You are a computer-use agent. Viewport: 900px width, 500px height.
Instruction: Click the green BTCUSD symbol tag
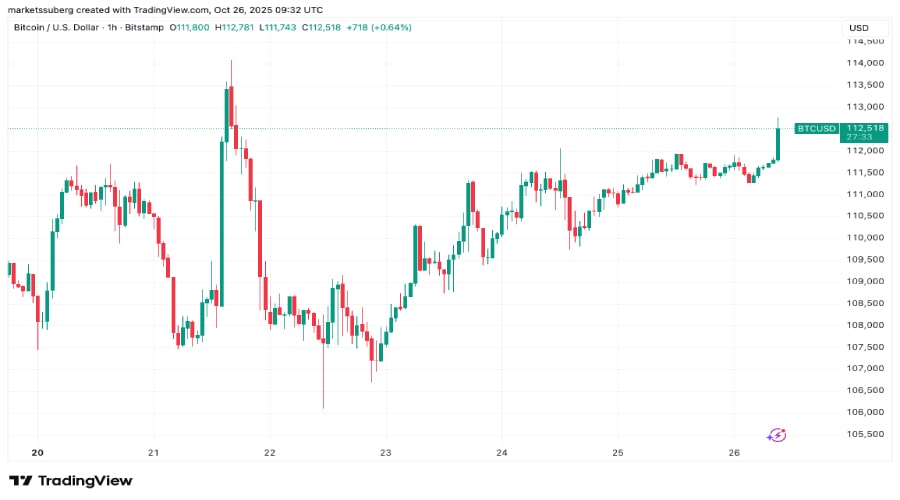click(x=815, y=128)
